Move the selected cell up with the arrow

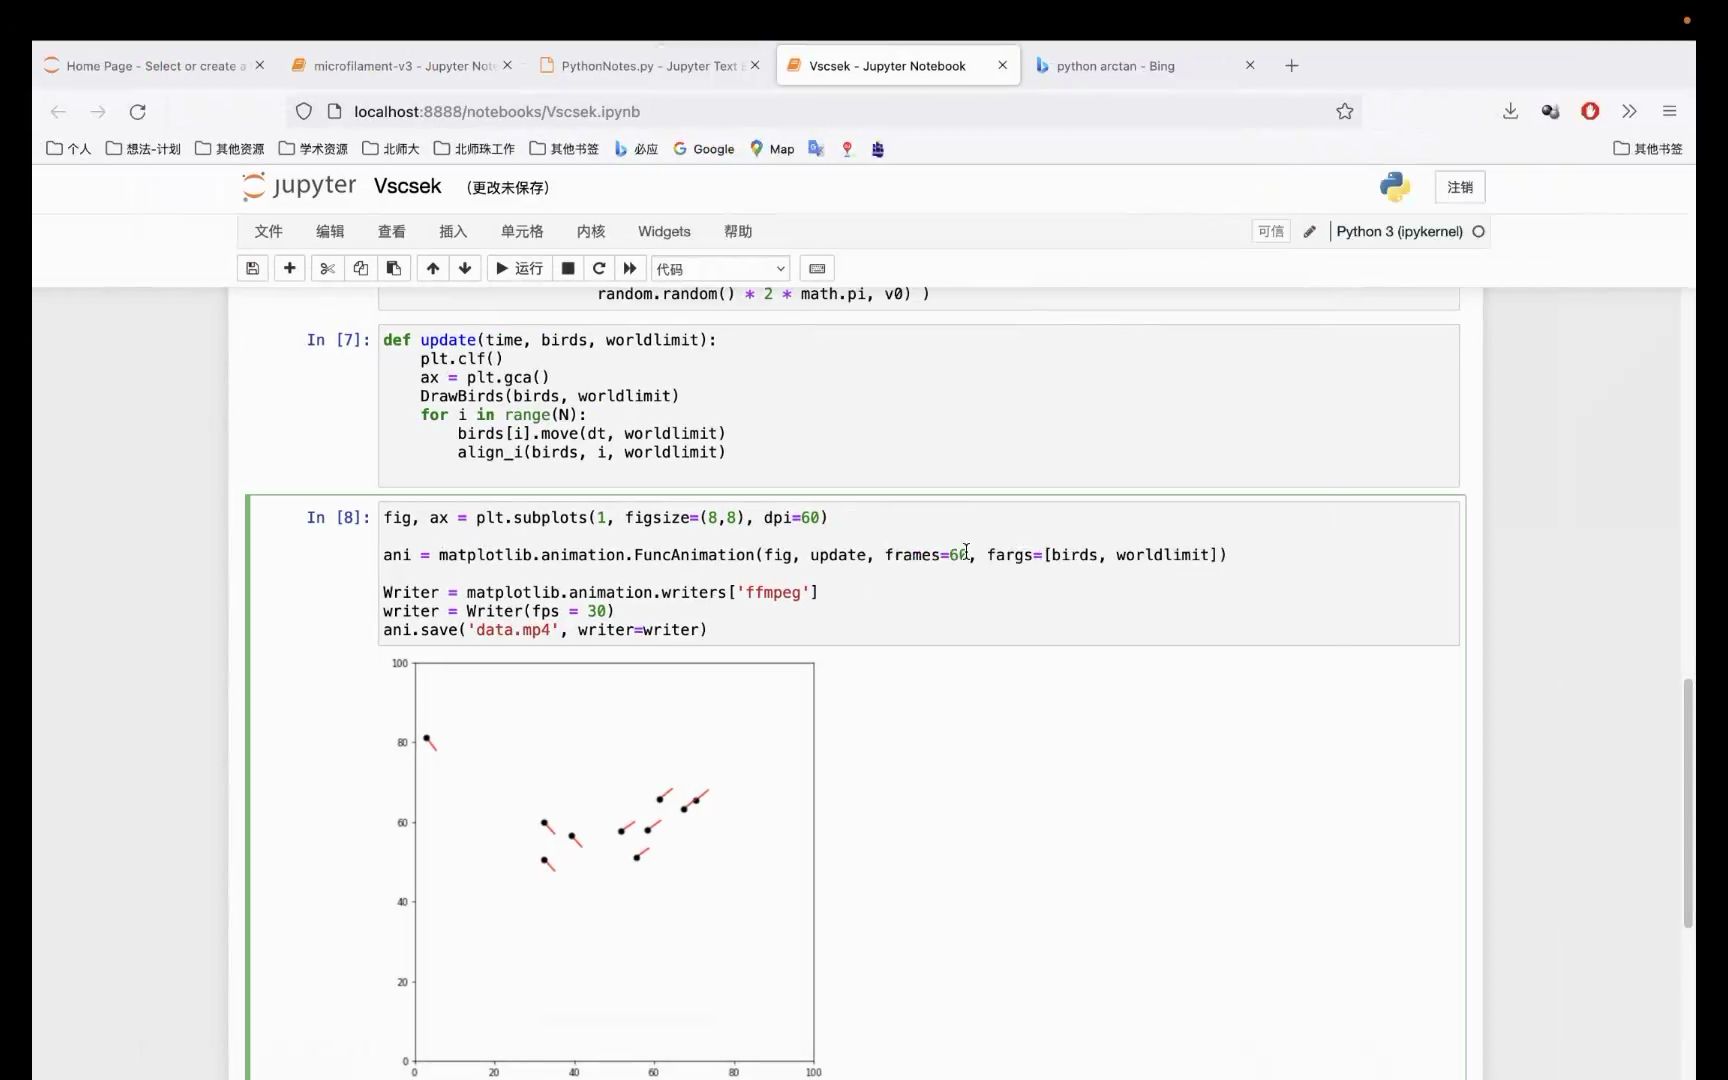[x=432, y=268]
